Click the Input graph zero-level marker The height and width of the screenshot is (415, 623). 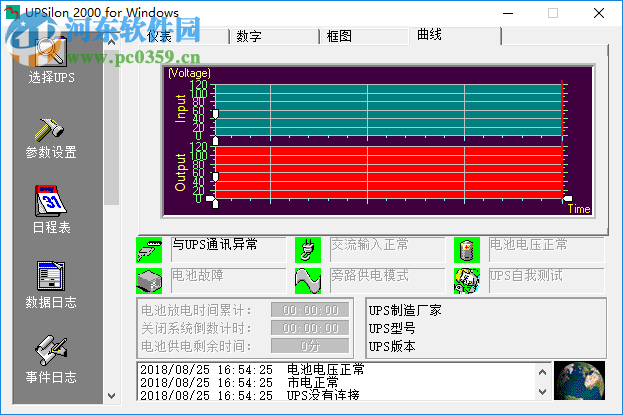(215, 141)
